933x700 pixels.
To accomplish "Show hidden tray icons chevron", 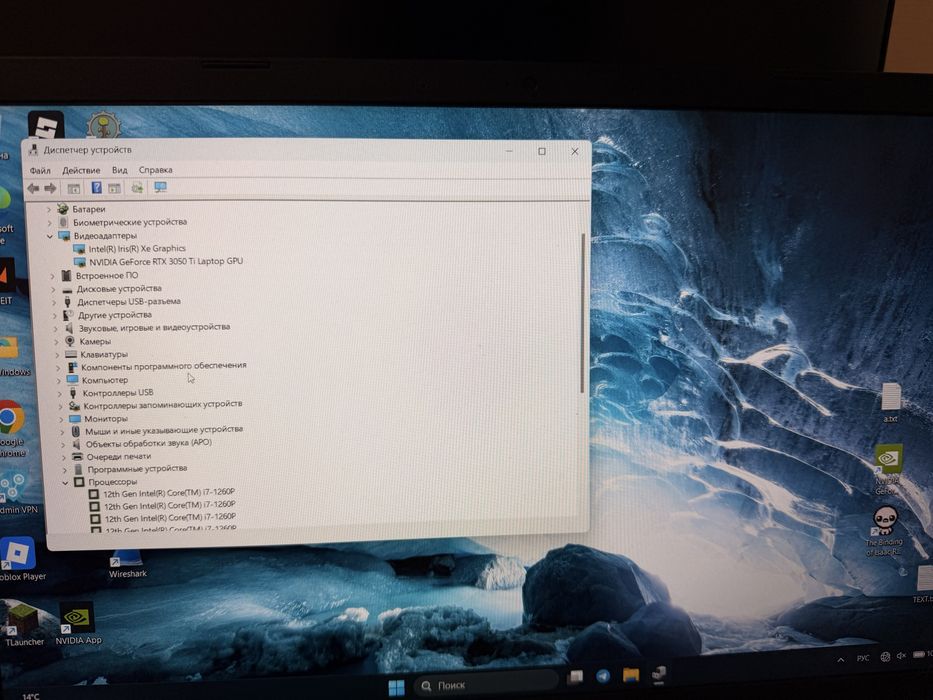I will (841, 660).
